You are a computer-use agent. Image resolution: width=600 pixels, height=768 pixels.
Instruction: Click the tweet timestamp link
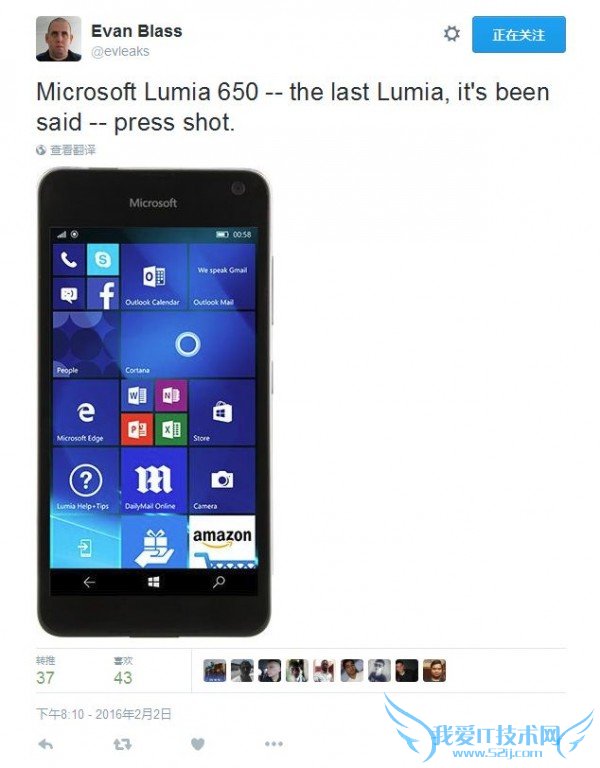pos(104,714)
